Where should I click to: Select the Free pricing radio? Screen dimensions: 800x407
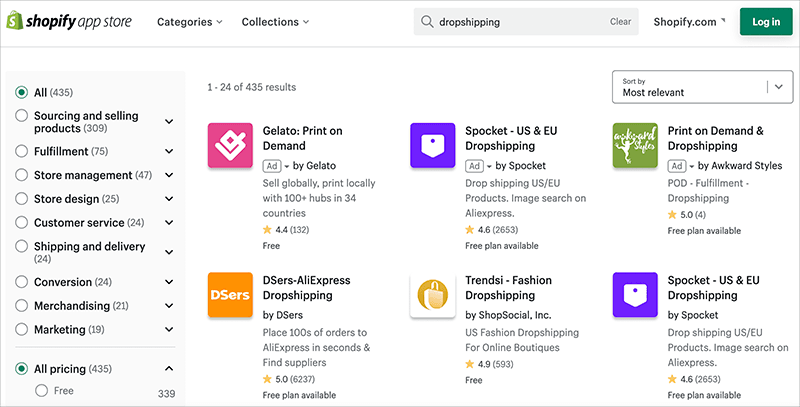41,391
